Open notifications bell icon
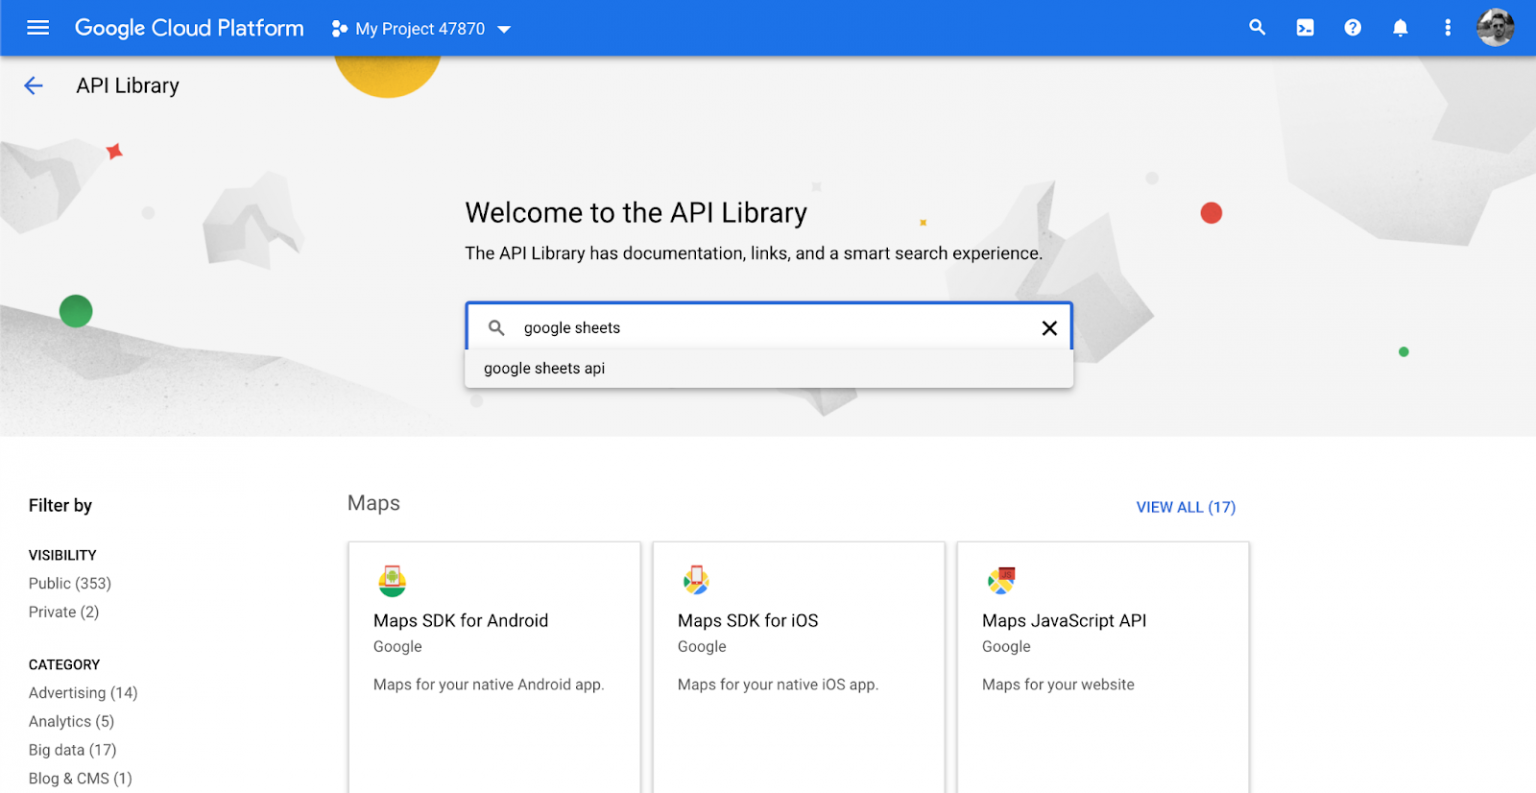1536x793 pixels. [x=1400, y=28]
